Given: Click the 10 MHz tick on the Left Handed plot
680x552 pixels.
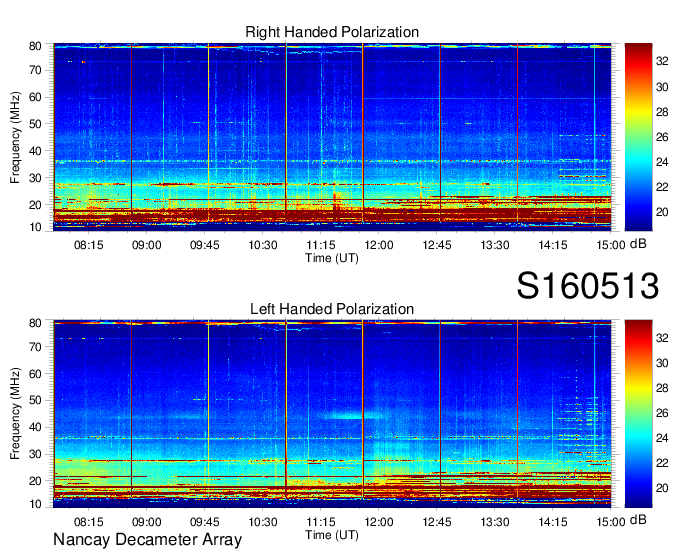Looking at the screenshot, I should point(35,504).
